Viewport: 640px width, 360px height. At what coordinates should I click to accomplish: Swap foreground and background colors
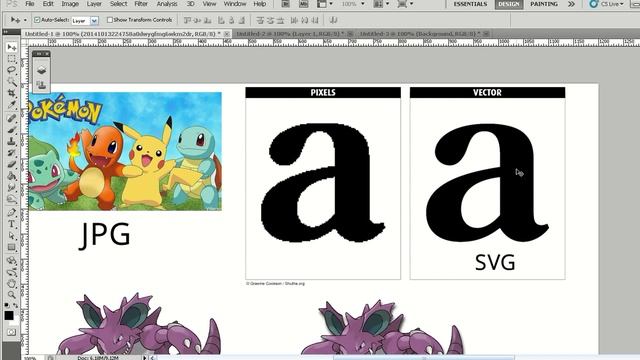pos(16,305)
